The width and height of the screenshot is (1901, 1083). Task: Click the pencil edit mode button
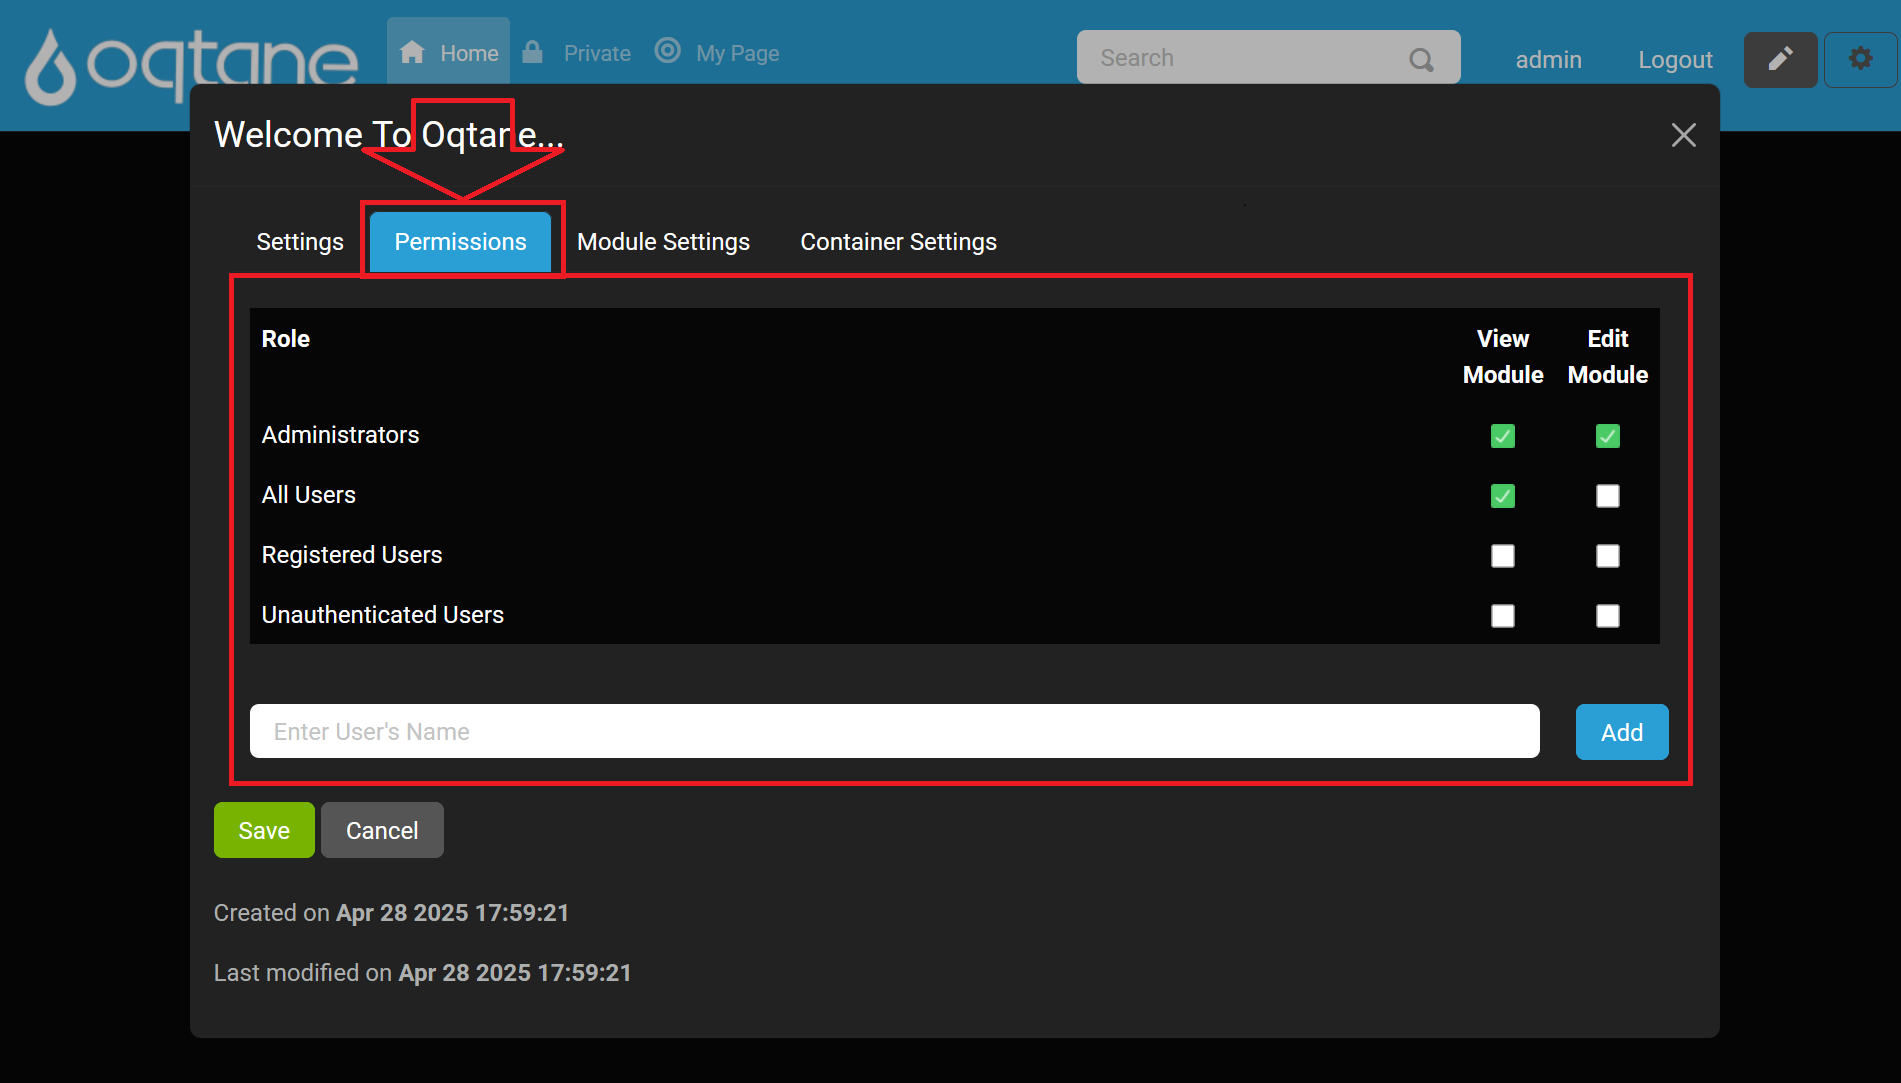click(1780, 59)
